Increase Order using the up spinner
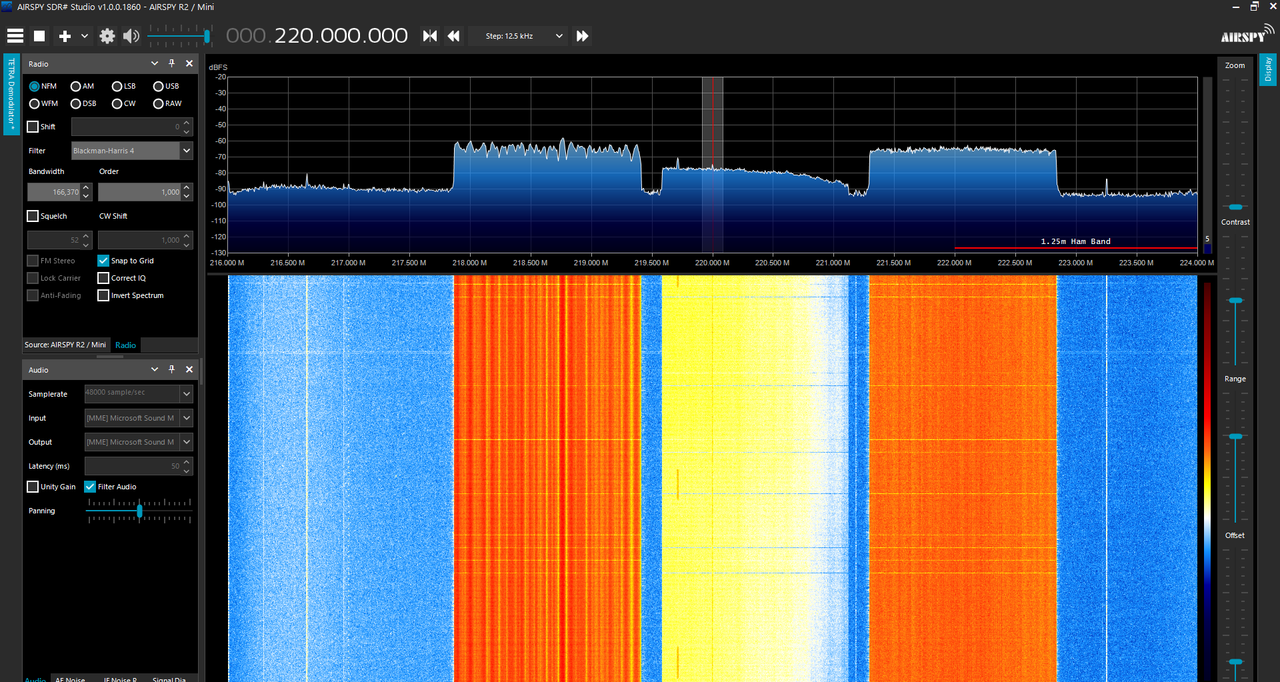 [187, 188]
